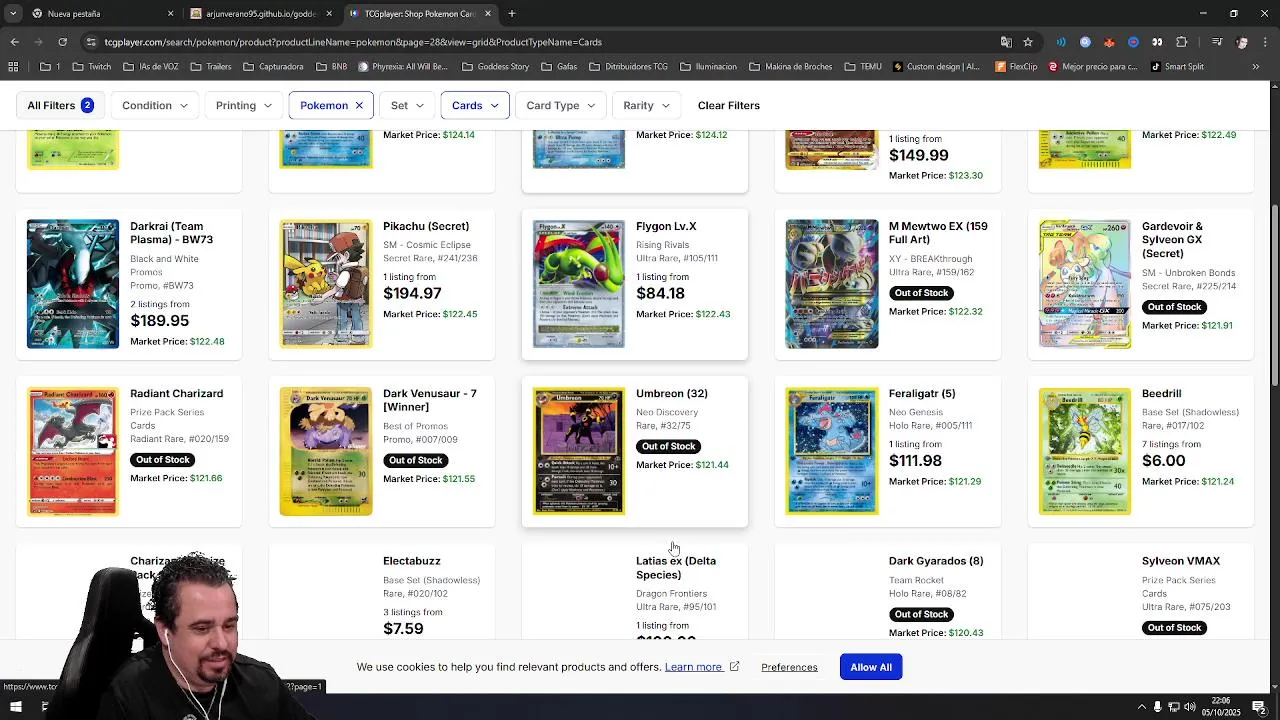Open the Darkrai Team Plasma card image
The image size is (1280, 720).
73,284
